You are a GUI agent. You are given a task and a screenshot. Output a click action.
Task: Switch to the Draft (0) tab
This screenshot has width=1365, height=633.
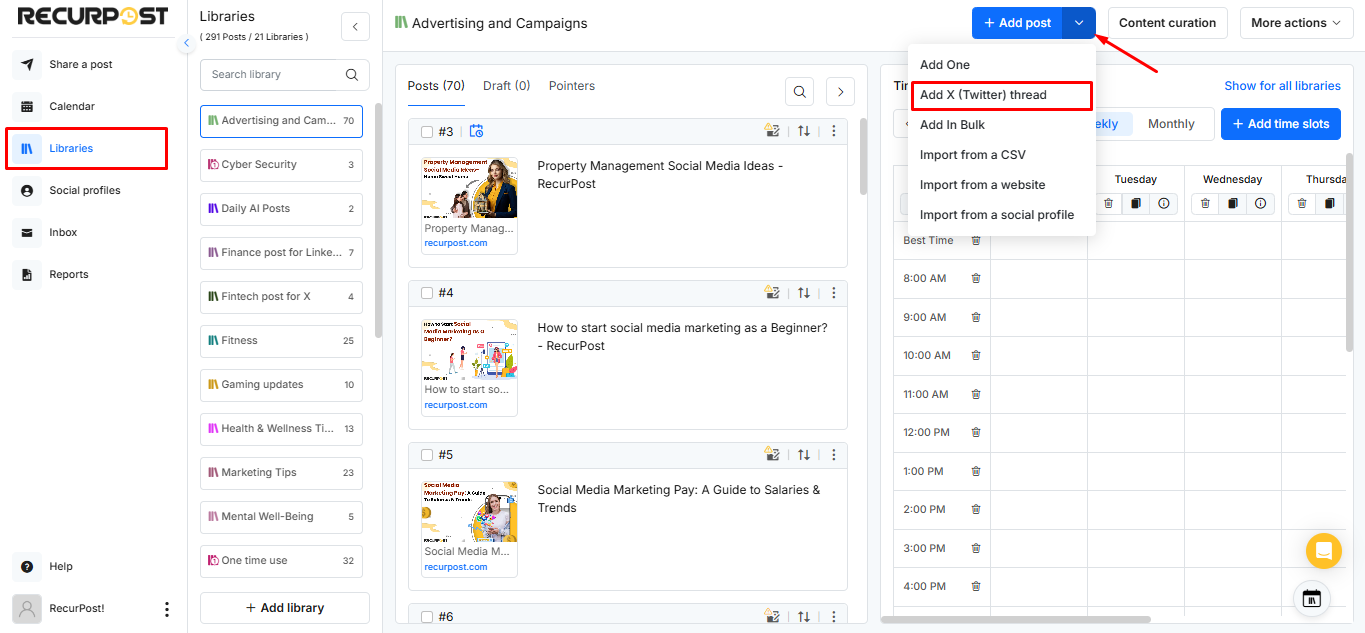click(x=507, y=86)
